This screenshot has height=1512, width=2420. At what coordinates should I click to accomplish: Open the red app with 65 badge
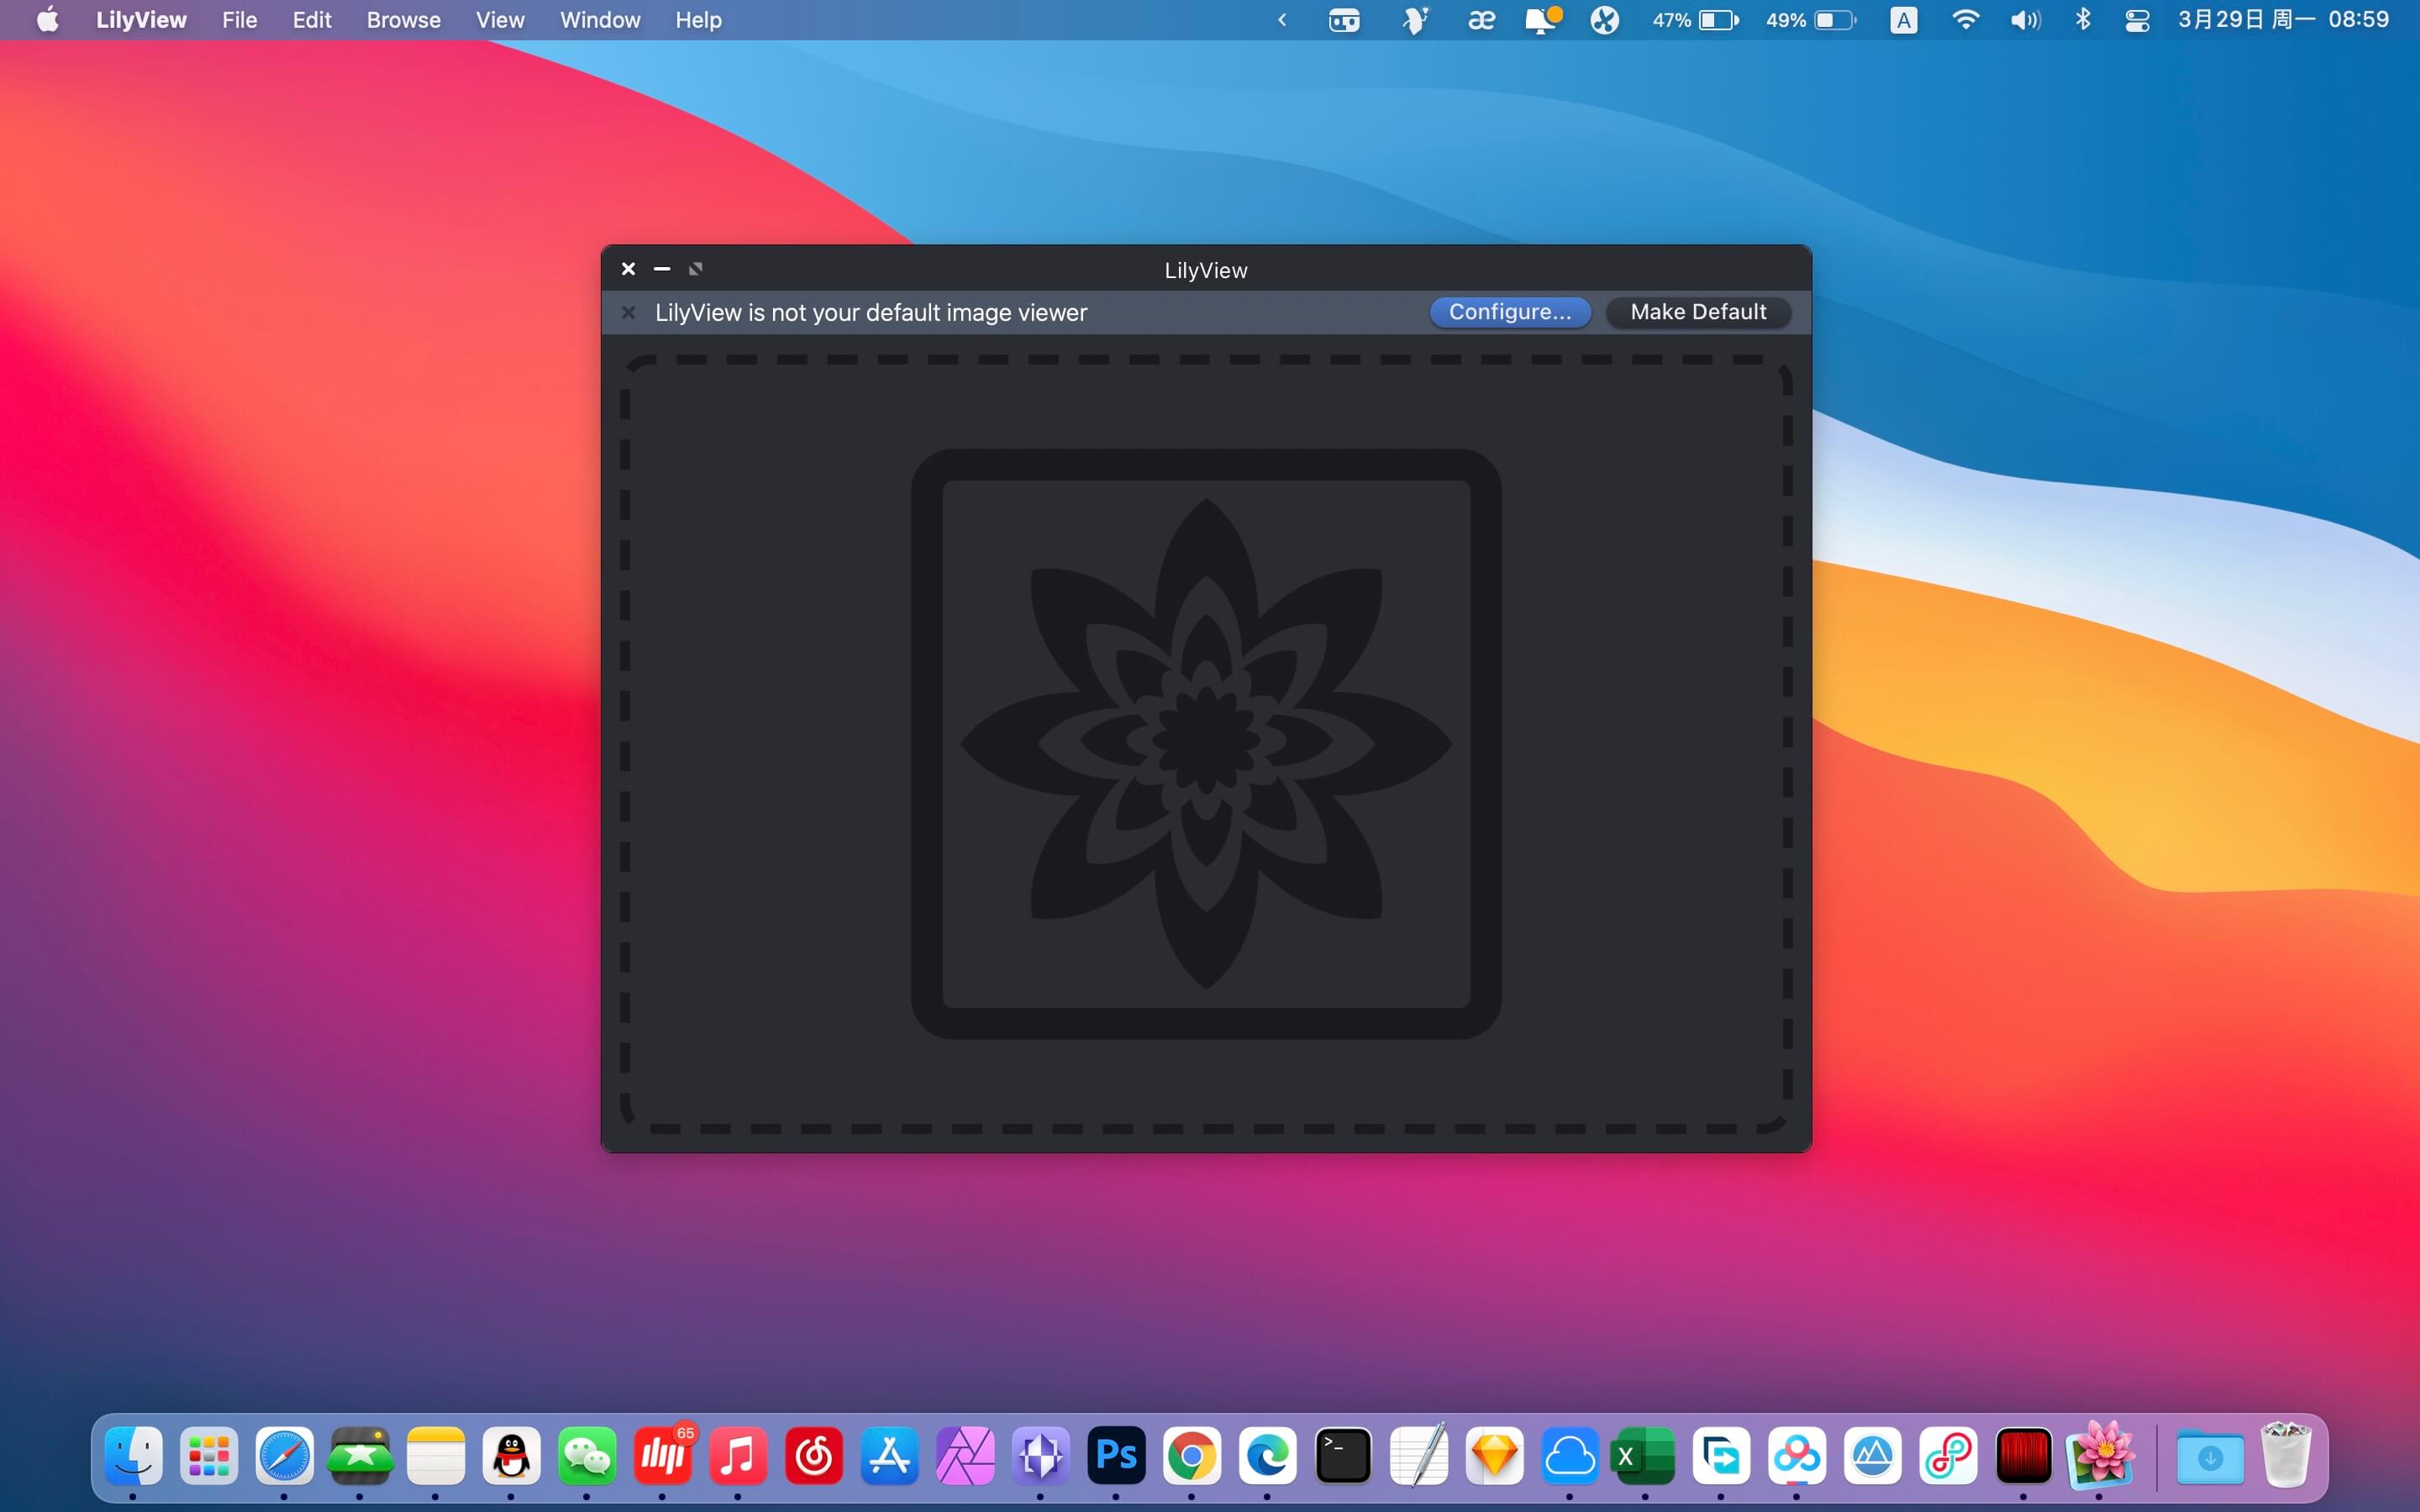663,1456
